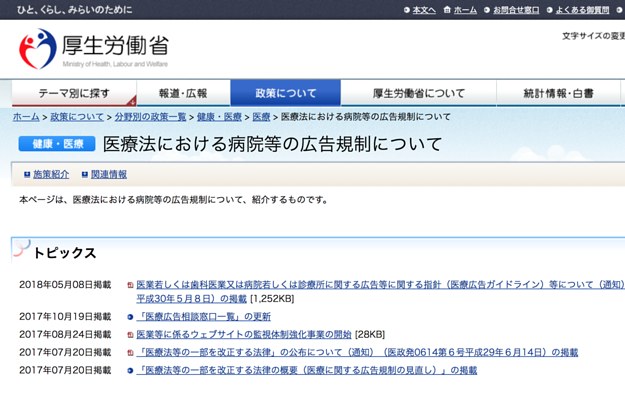625x415 pixels.
Task: Click the PDF icon beside 監視体制強化事業 link
Action: (130, 334)
